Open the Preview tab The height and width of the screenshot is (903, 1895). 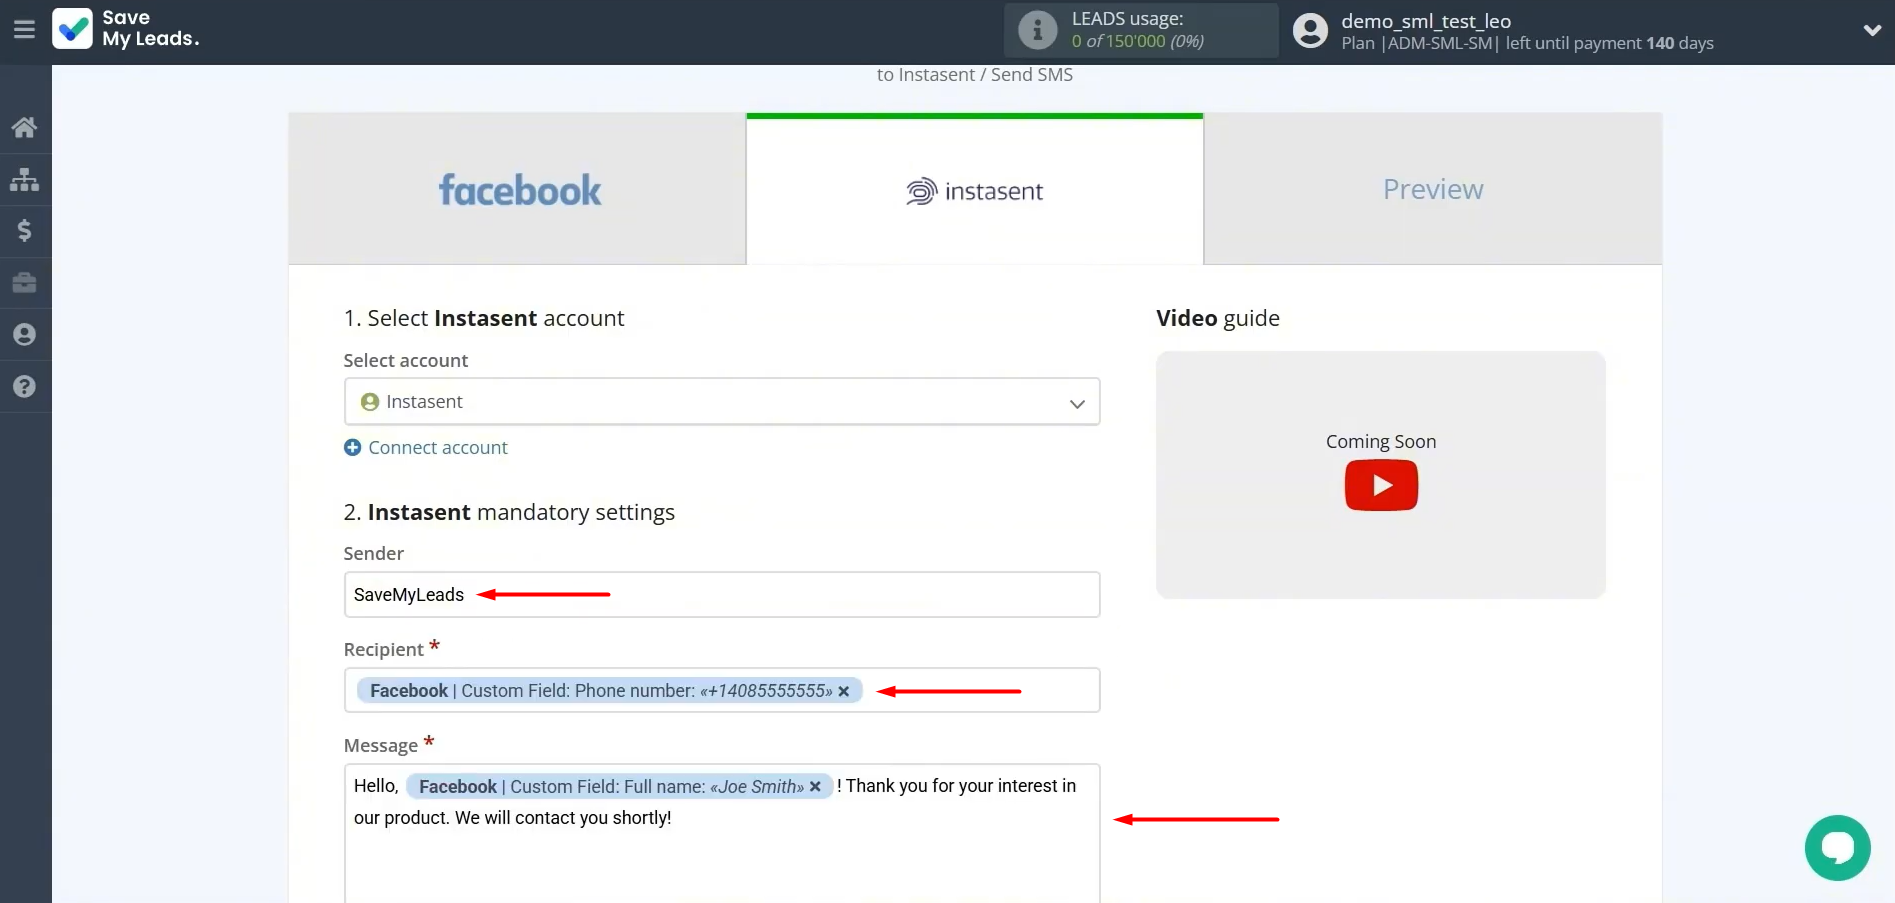pos(1433,189)
